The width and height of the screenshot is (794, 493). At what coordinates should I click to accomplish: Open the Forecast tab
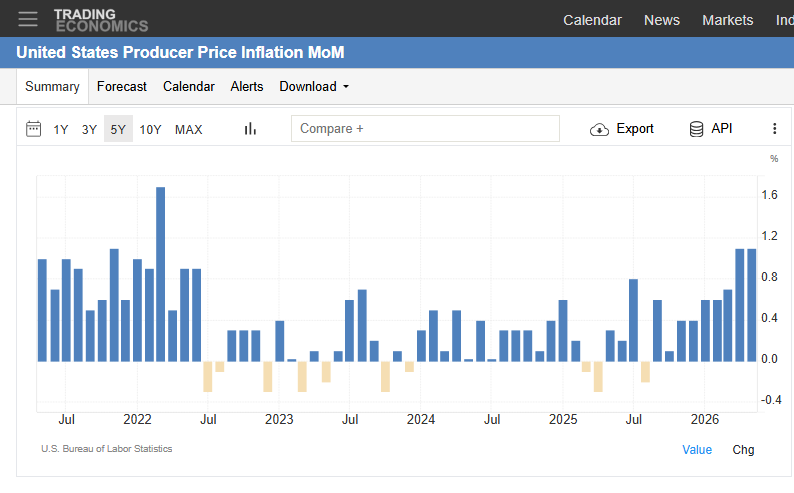pyautogui.click(x=122, y=87)
